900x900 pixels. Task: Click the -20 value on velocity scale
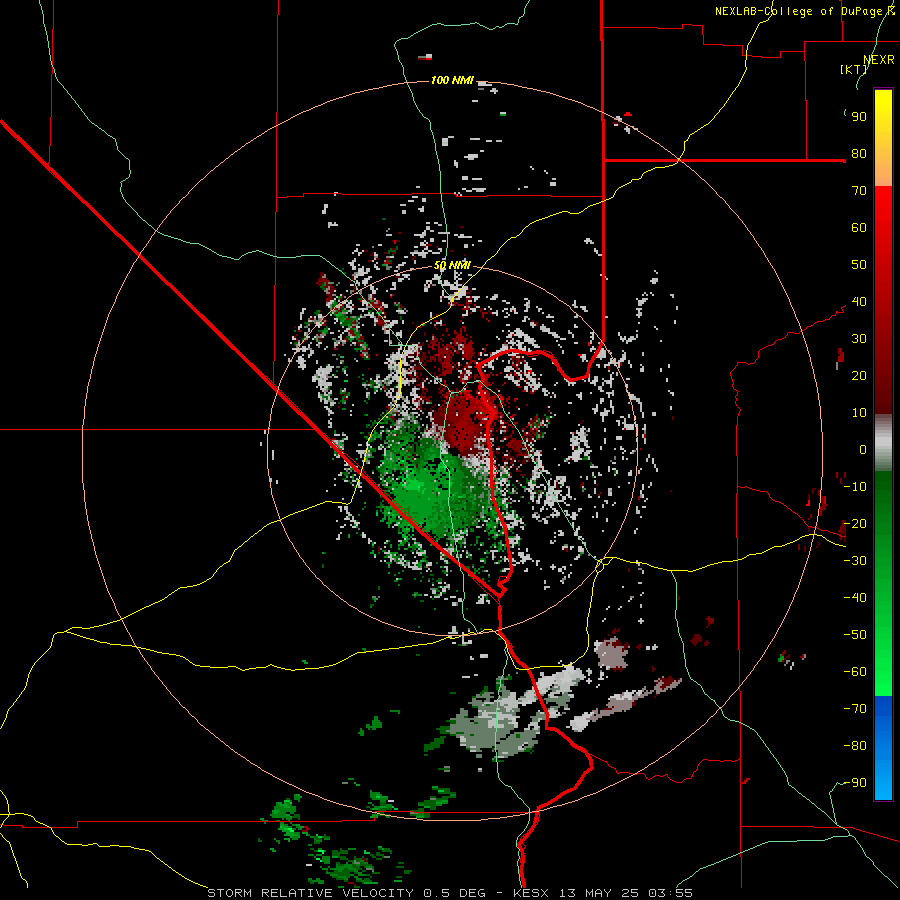click(x=855, y=523)
